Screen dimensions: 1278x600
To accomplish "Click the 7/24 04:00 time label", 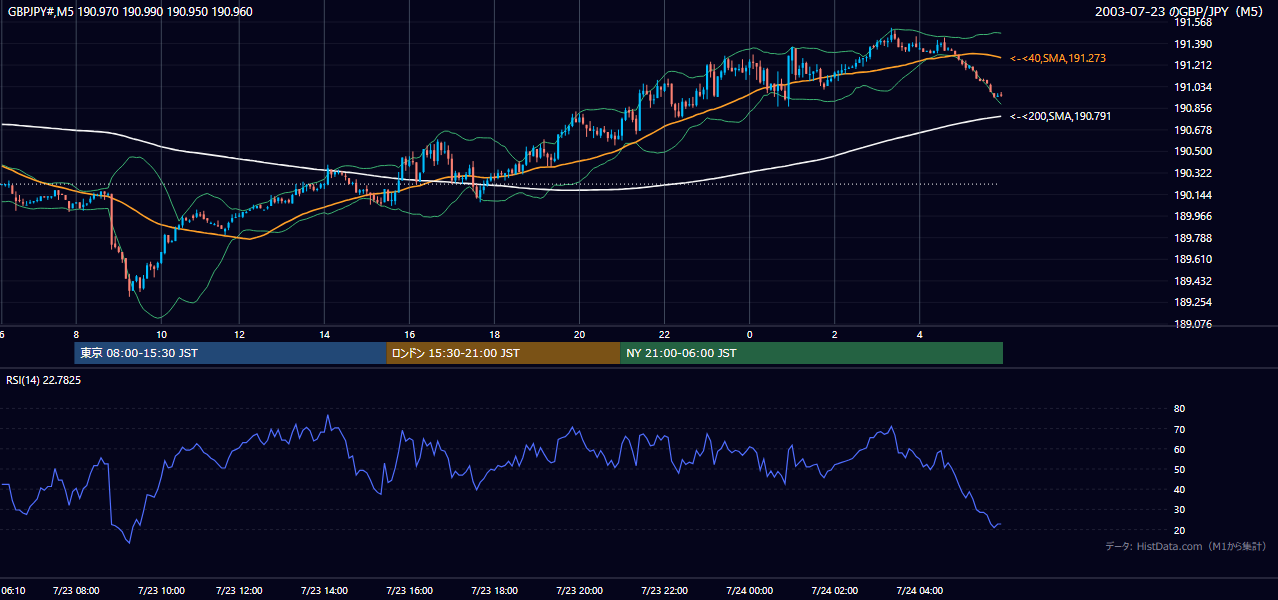I will 919,591.
